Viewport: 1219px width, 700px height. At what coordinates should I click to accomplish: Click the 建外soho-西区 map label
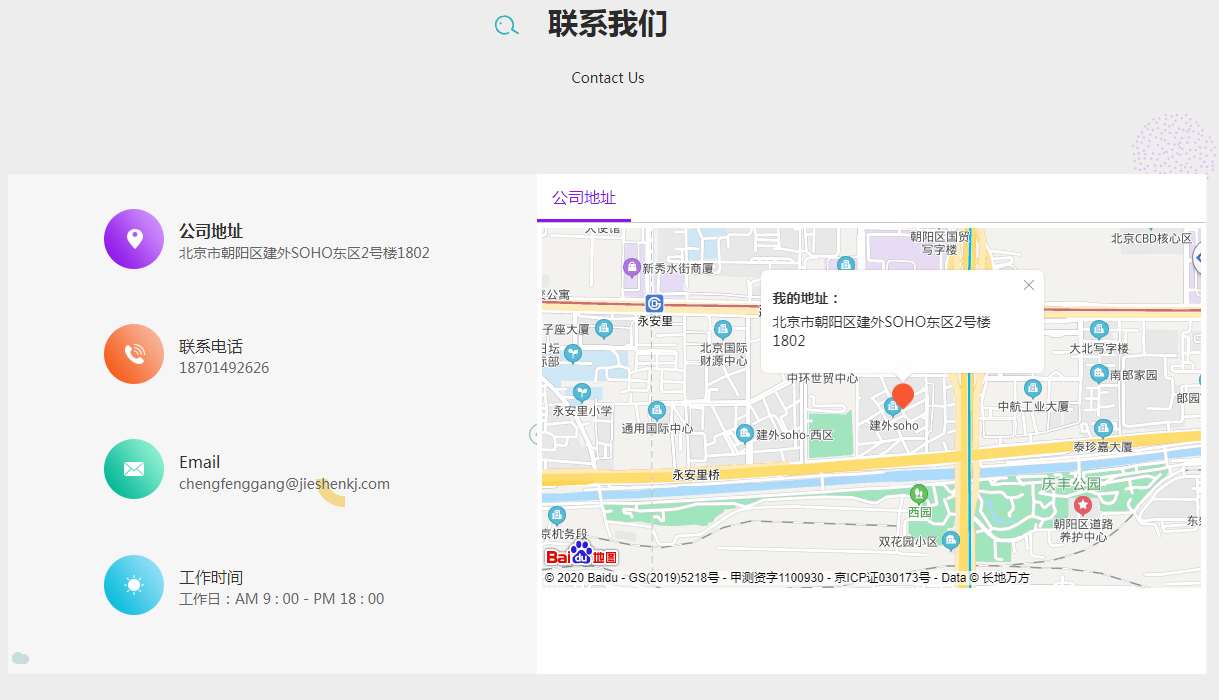(794, 435)
